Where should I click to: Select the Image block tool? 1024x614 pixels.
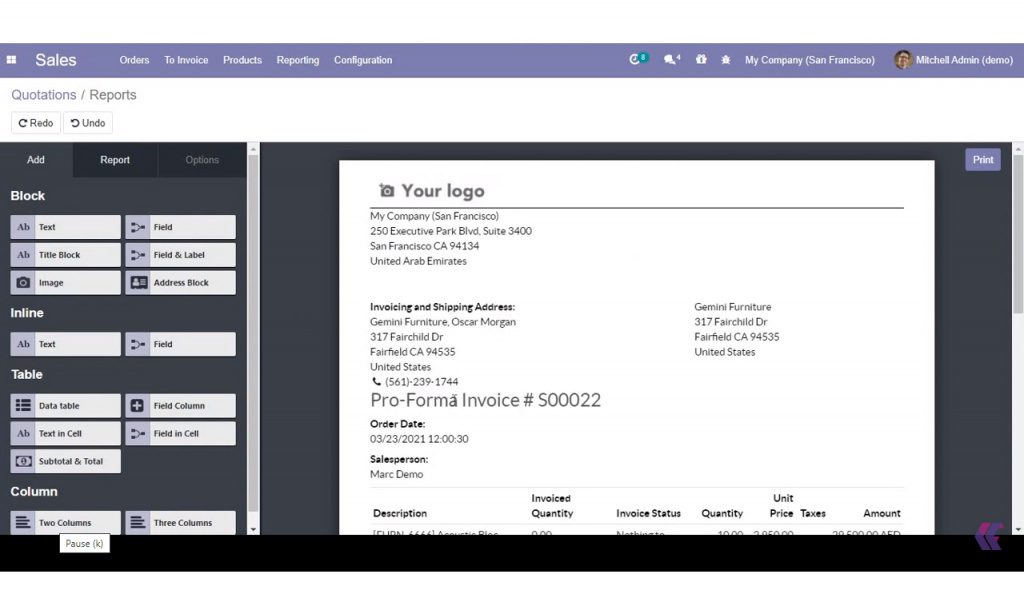(x=65, y=283)
